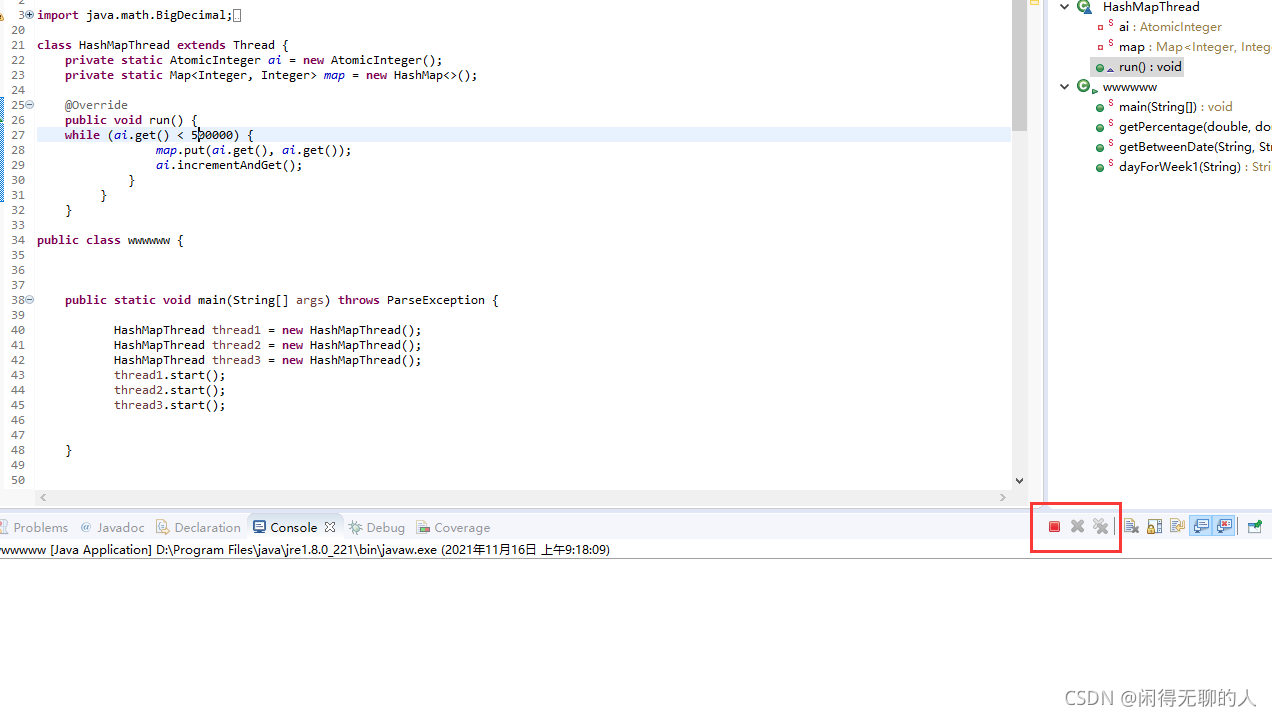Screen dimensions: 1272x716
Task: Open the Javadoc tab
Action: pyautogui.click(x=112, y=527)
